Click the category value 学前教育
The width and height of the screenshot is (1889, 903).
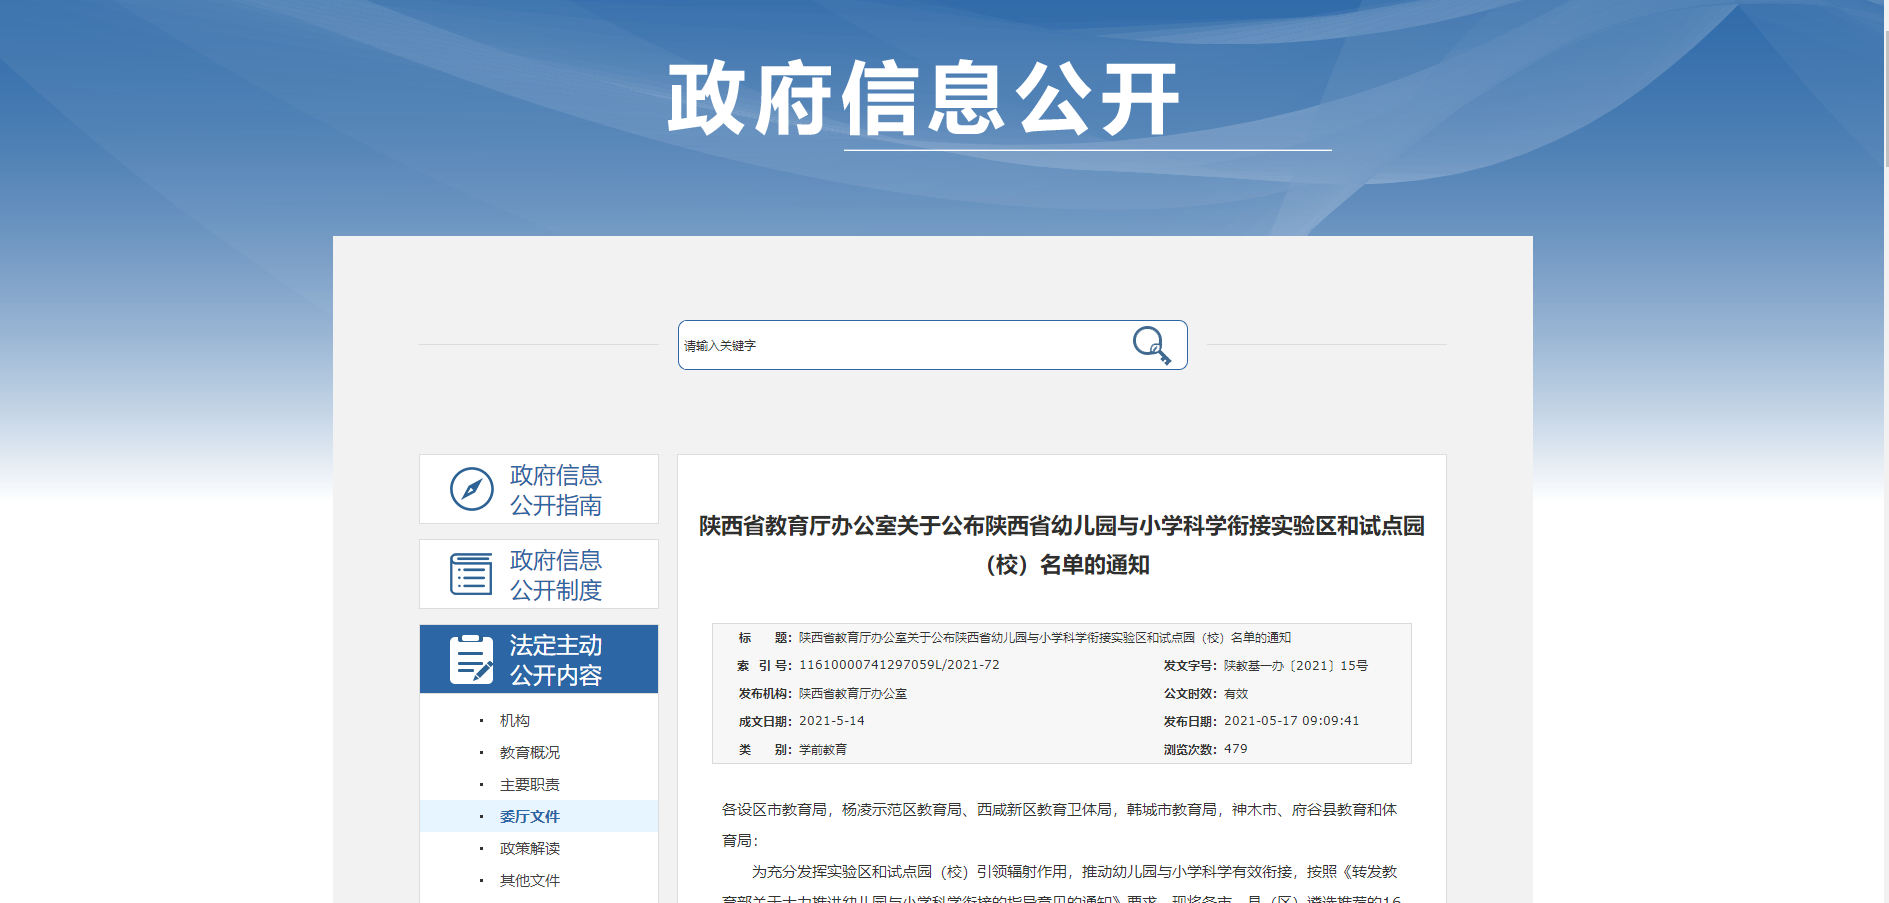[x=823, y=749]
